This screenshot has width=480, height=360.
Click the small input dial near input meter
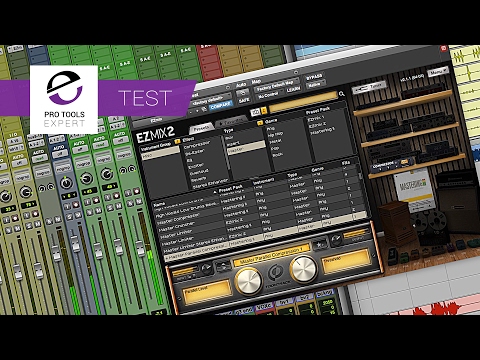point(206,268)
